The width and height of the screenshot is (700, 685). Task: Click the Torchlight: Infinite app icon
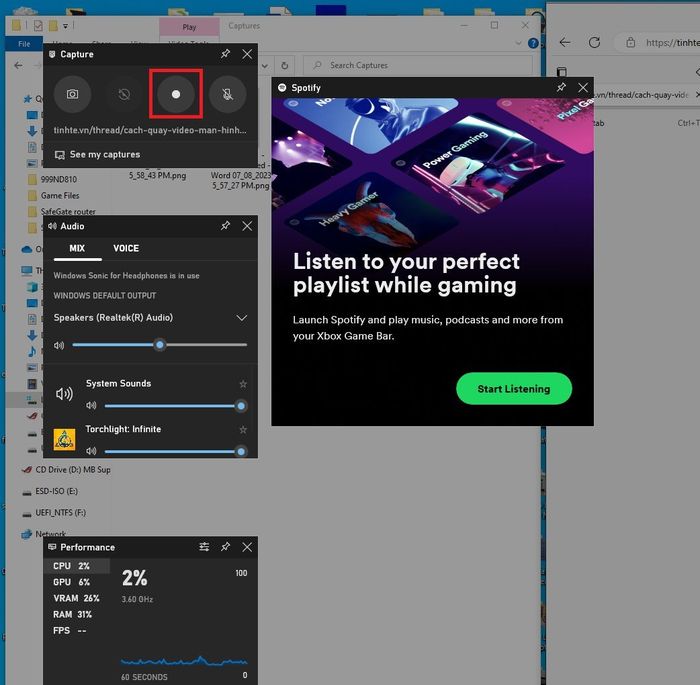pyautogui.click(x=64, y=439)
